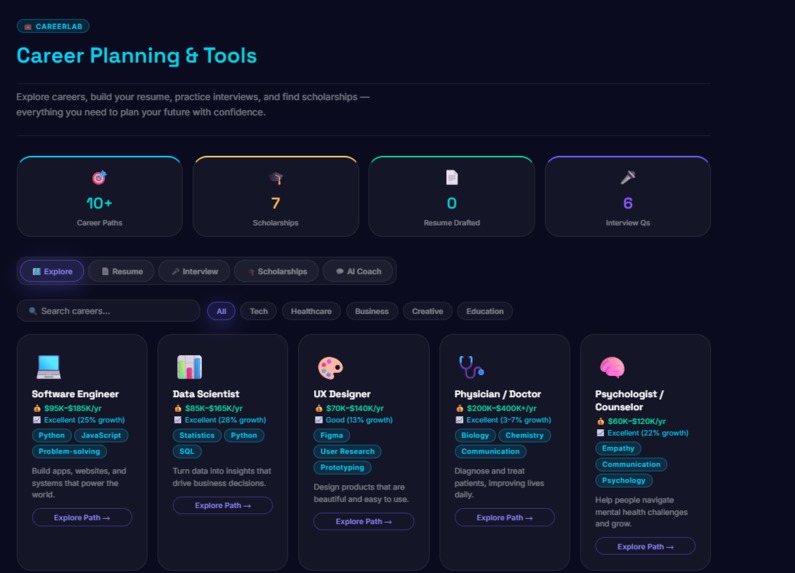Click the microphone icon above Interview Qs
Screen dimensions: 795x573
628,177
